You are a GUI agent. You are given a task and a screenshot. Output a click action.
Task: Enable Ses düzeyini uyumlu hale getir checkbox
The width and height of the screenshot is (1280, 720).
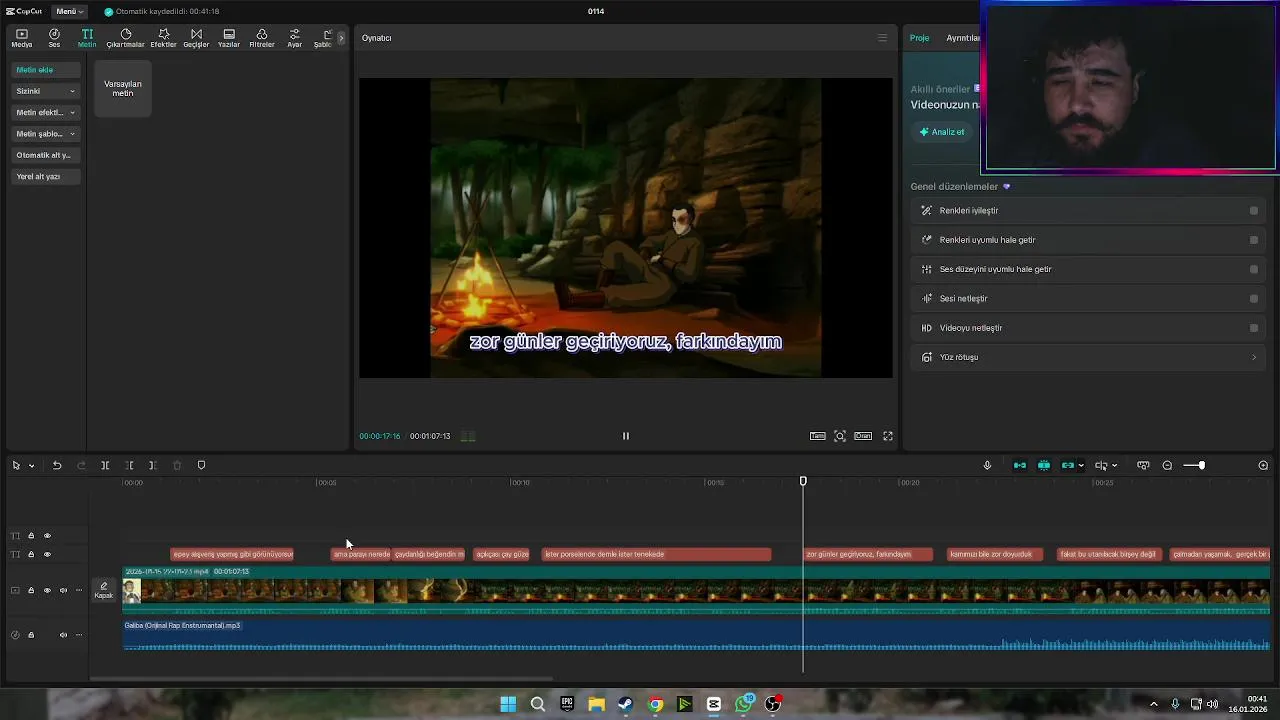(x=1254, y=269)
